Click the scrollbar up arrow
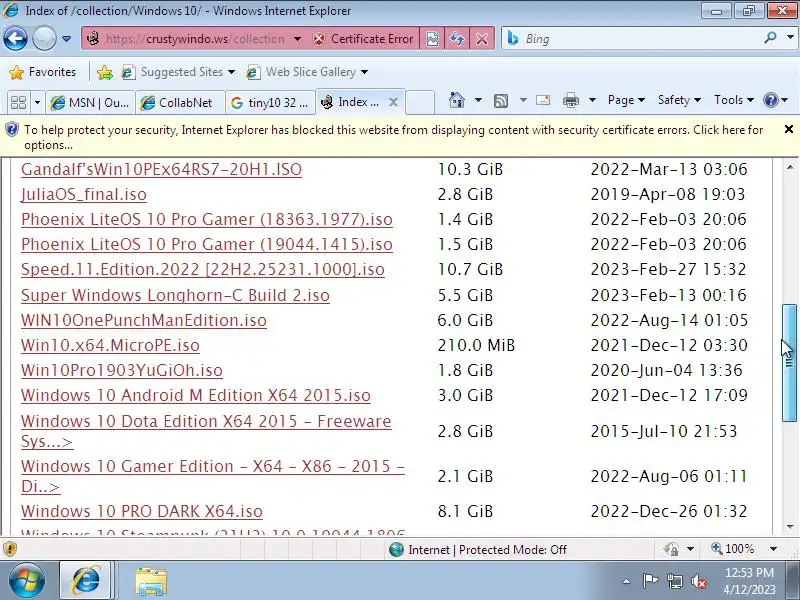The width and height of the screenshot is (800, 600). point(790,167)
